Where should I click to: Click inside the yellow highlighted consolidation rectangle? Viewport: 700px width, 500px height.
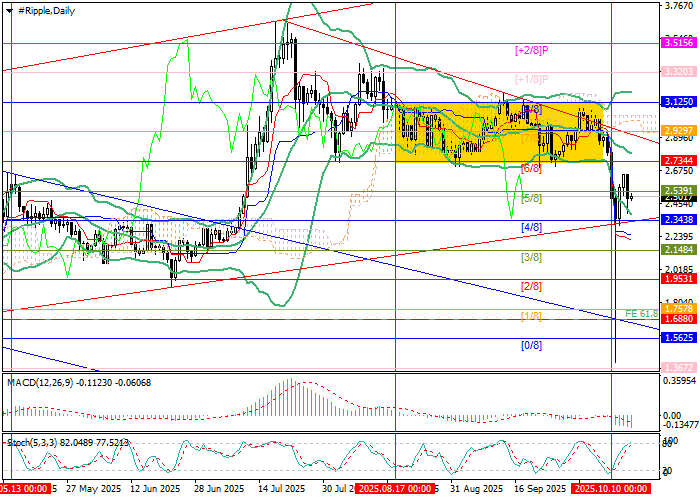pos(500,132)
